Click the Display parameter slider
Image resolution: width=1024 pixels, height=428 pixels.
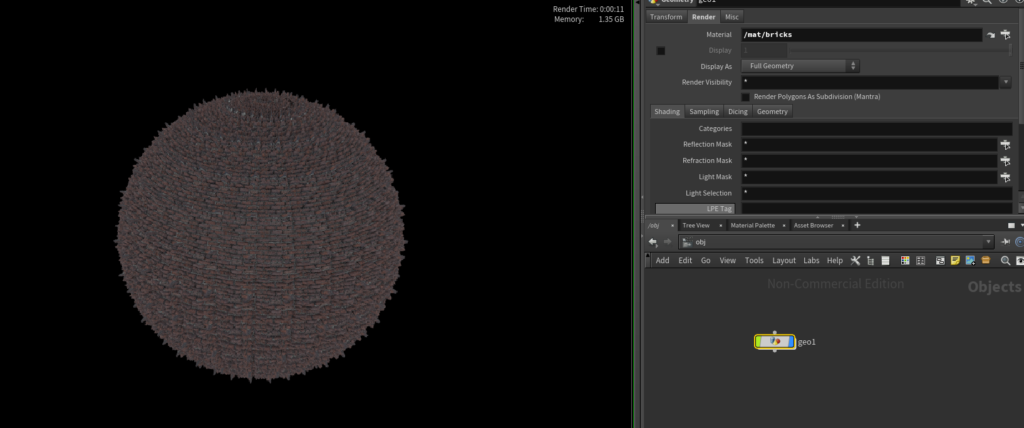(x=901, y=50)
